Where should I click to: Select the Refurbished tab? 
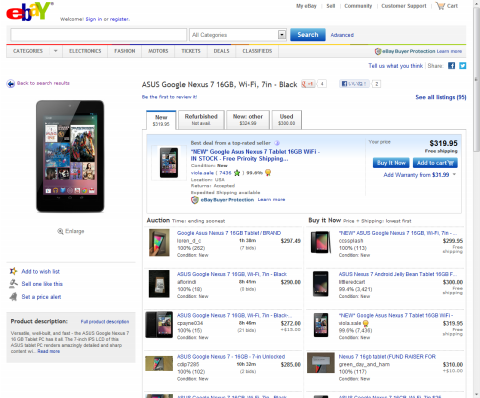tap(201, 120)
